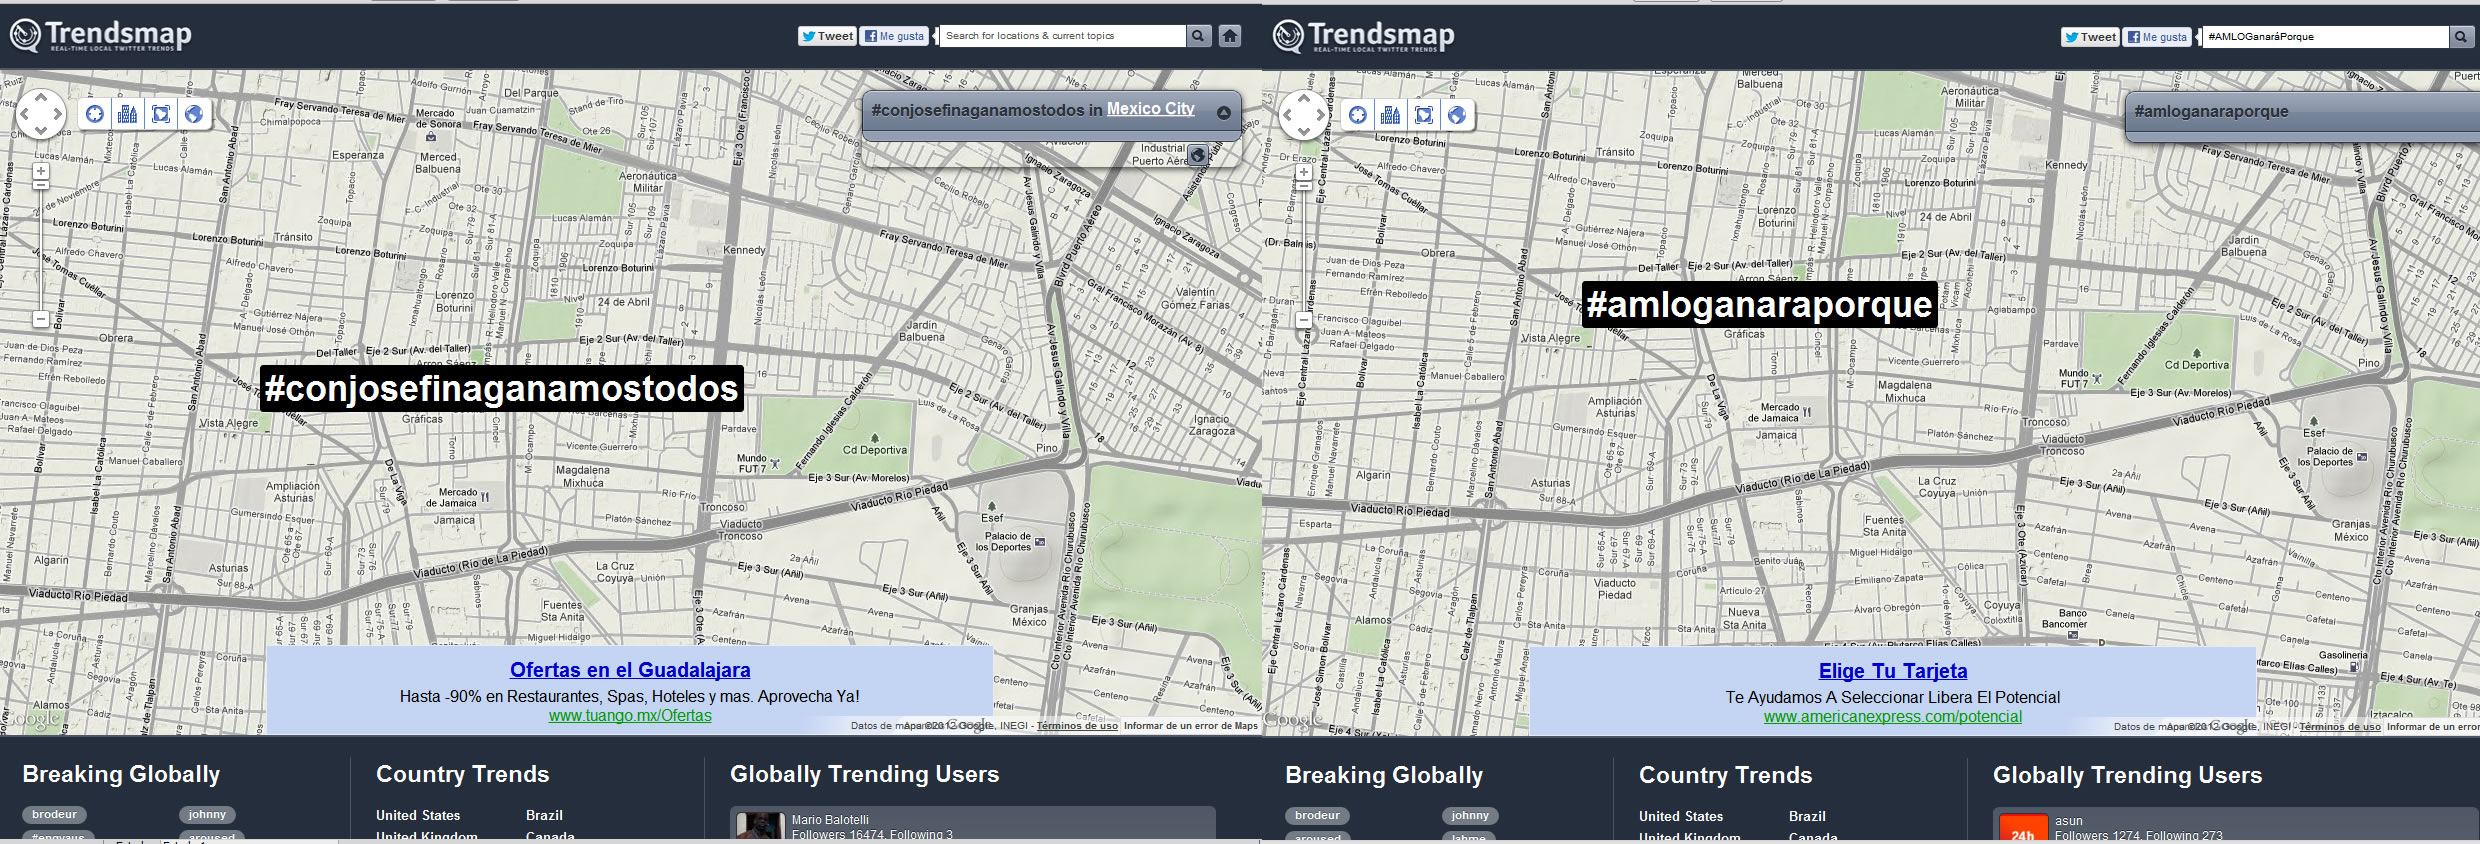Click the search magnifier button in left window
The width and height of the screenshot is (2480, 844).
tap(1198, 36)
